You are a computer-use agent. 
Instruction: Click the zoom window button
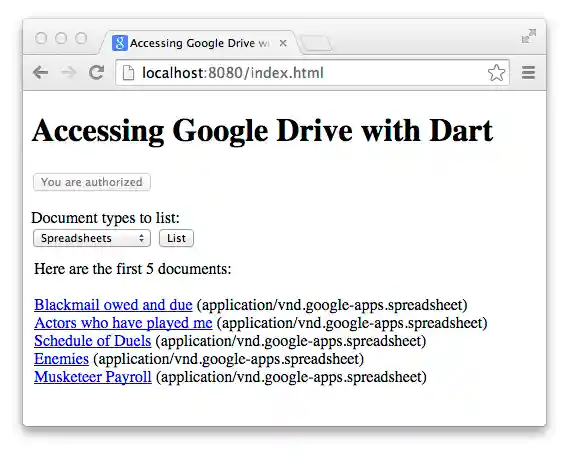coord(81,38)
